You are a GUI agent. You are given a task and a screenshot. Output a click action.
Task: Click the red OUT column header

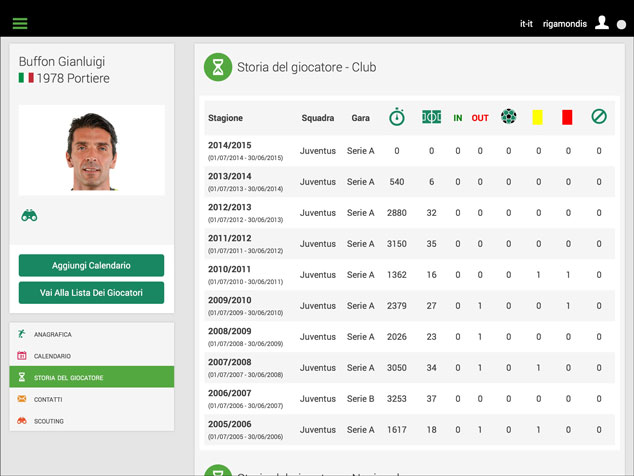(x=480, y=118)
